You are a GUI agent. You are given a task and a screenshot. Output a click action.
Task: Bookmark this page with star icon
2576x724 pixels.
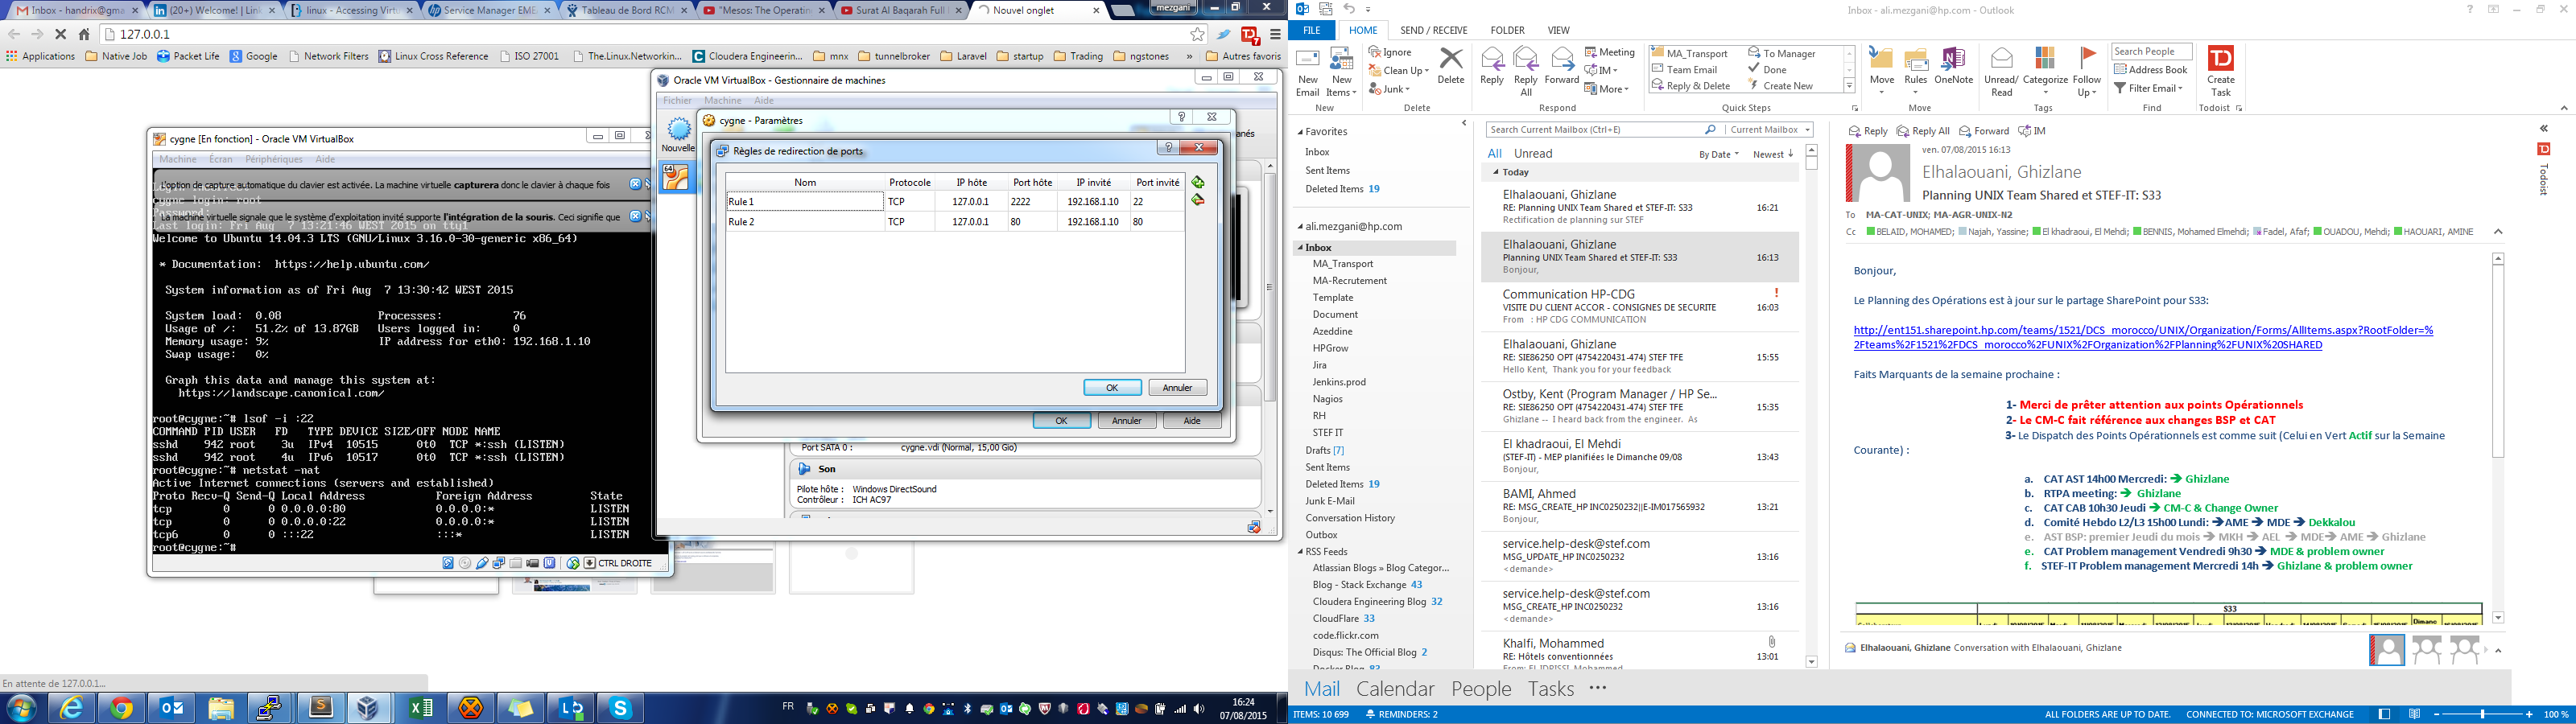click(1197, 34)
